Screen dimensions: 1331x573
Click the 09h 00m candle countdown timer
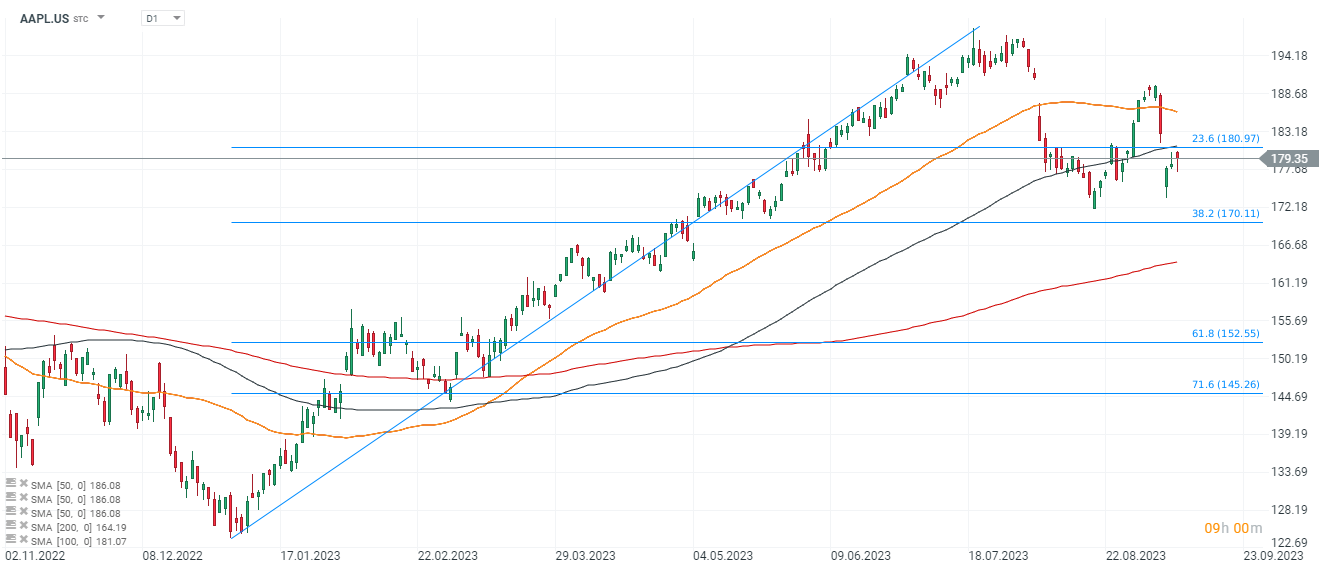pyautogui.click(x=1234, y=528)
